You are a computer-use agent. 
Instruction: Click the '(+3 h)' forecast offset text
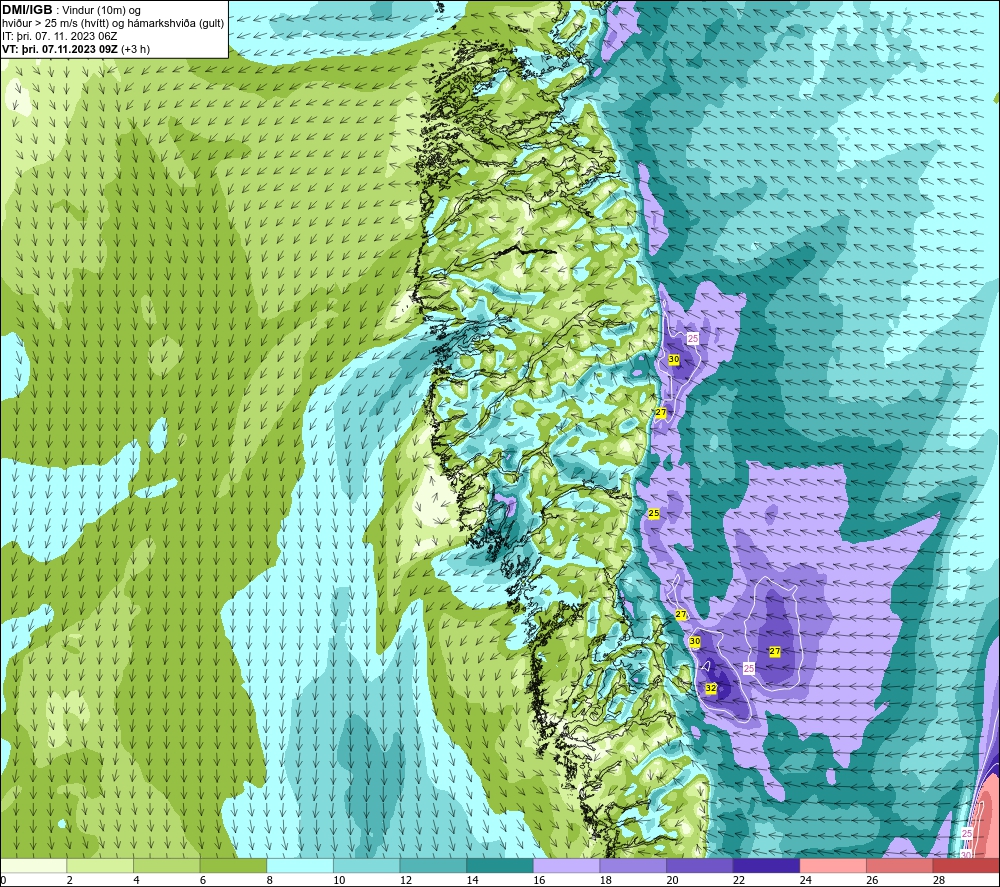tap(135, 49)
